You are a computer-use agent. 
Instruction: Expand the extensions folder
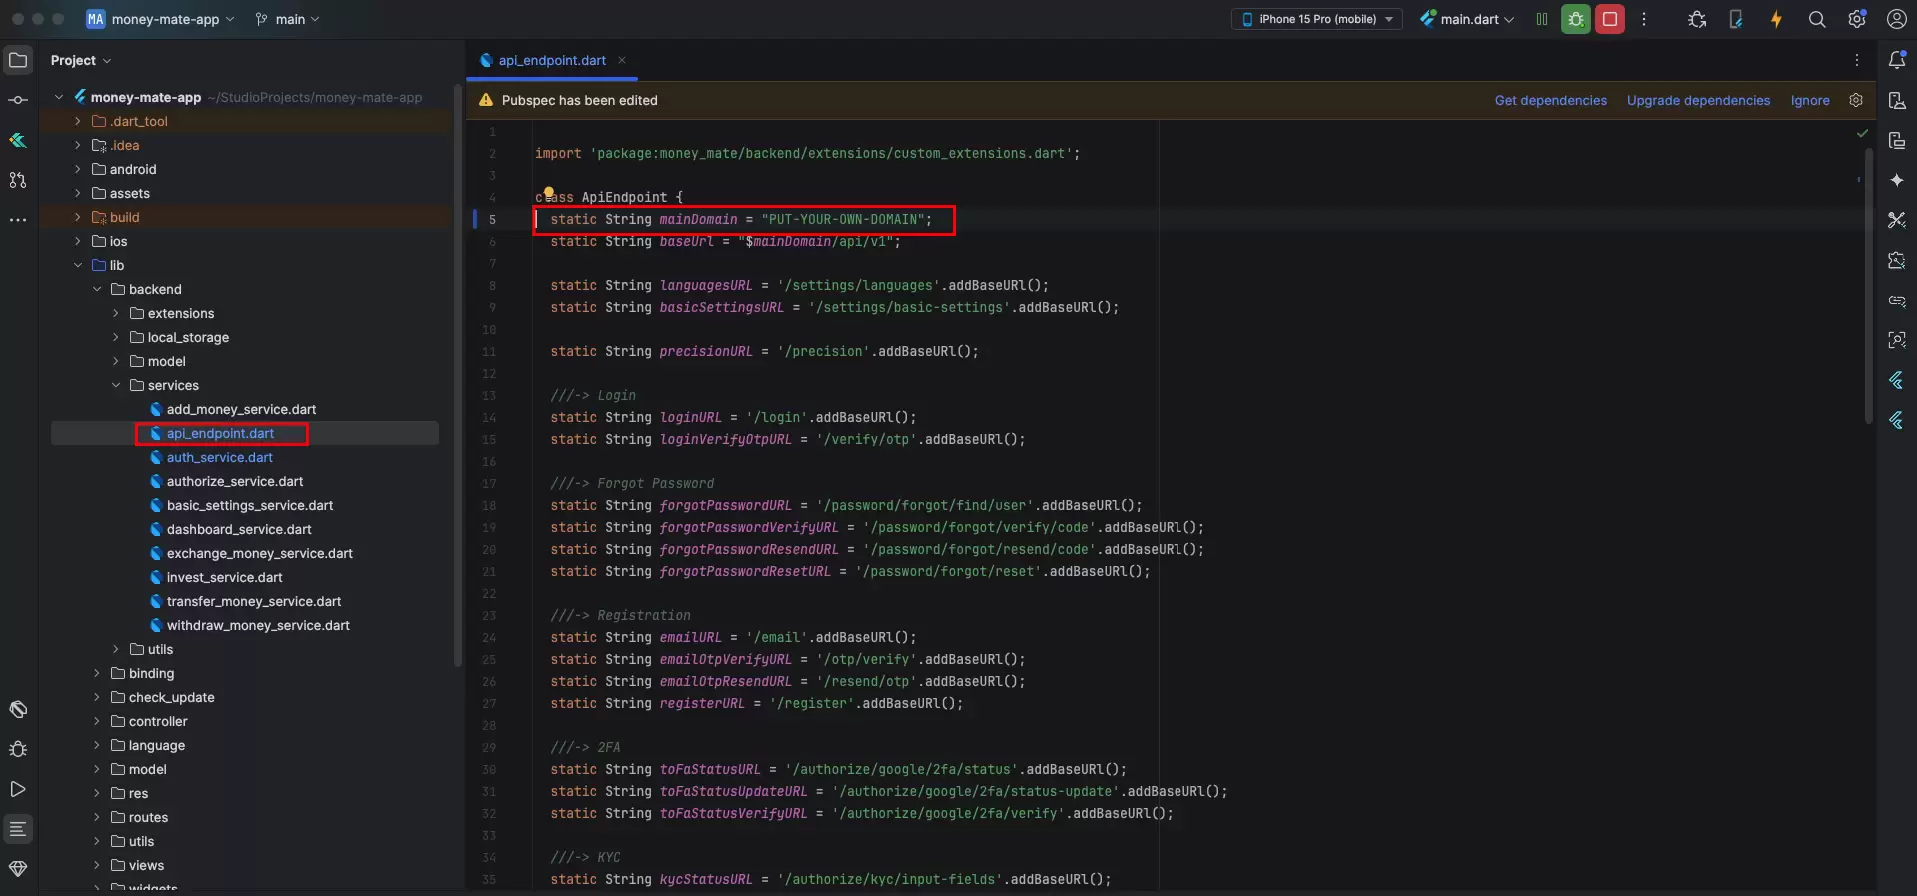[116, 313]
